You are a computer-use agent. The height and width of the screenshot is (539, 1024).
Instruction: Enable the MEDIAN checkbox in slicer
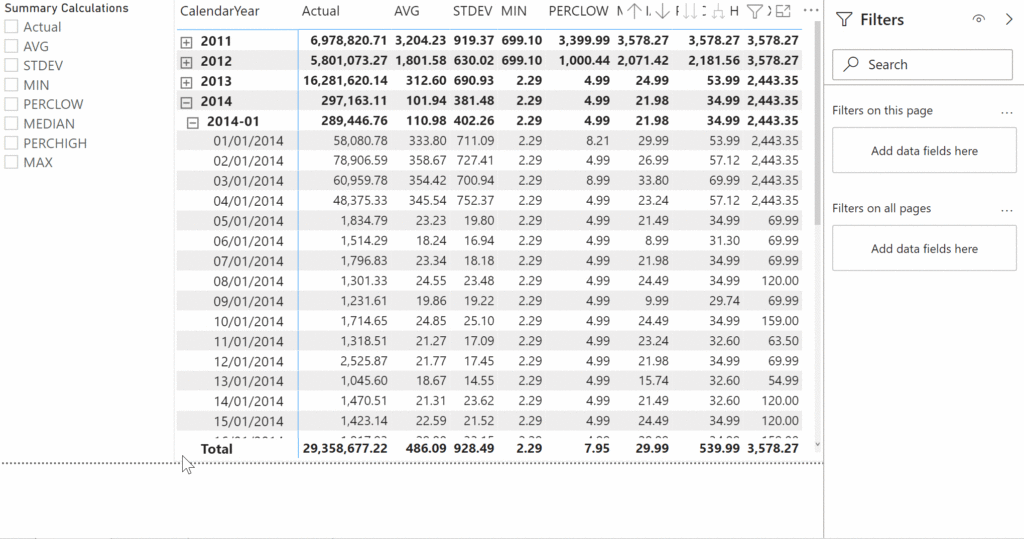(11, 124)
